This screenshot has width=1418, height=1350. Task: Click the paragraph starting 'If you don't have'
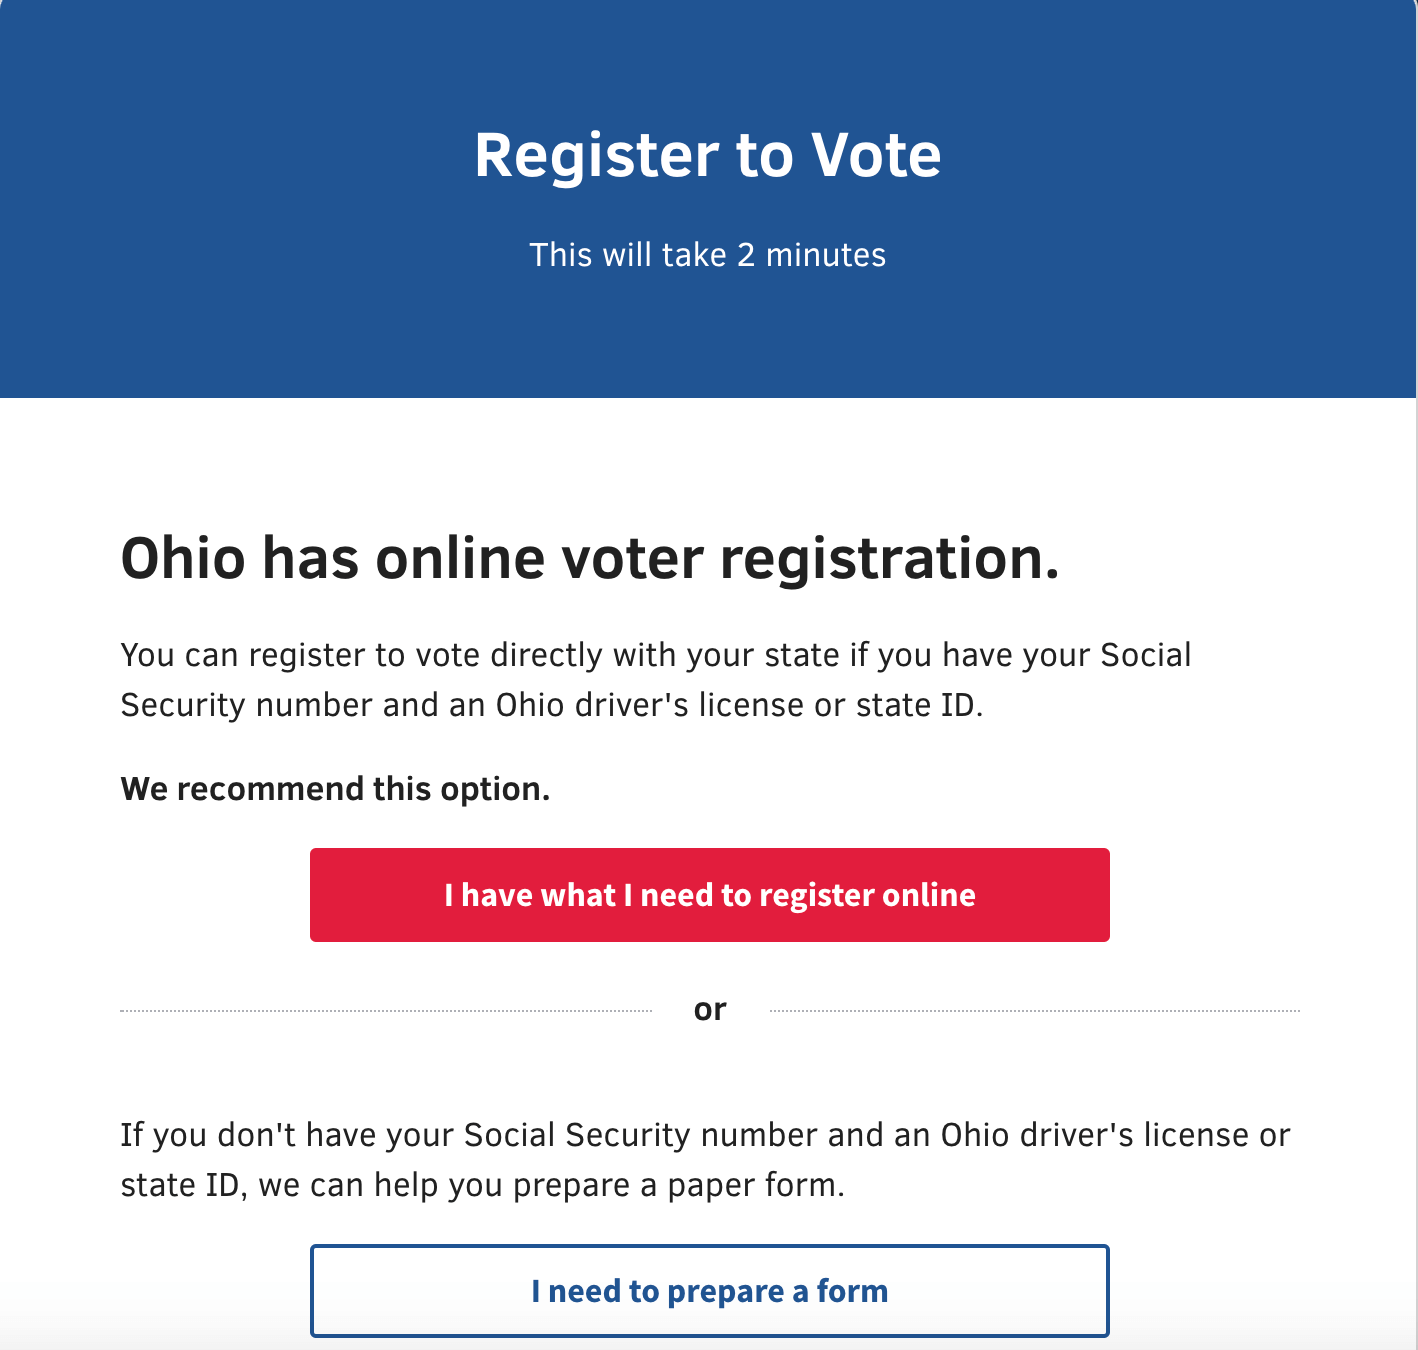point(705,1160)
